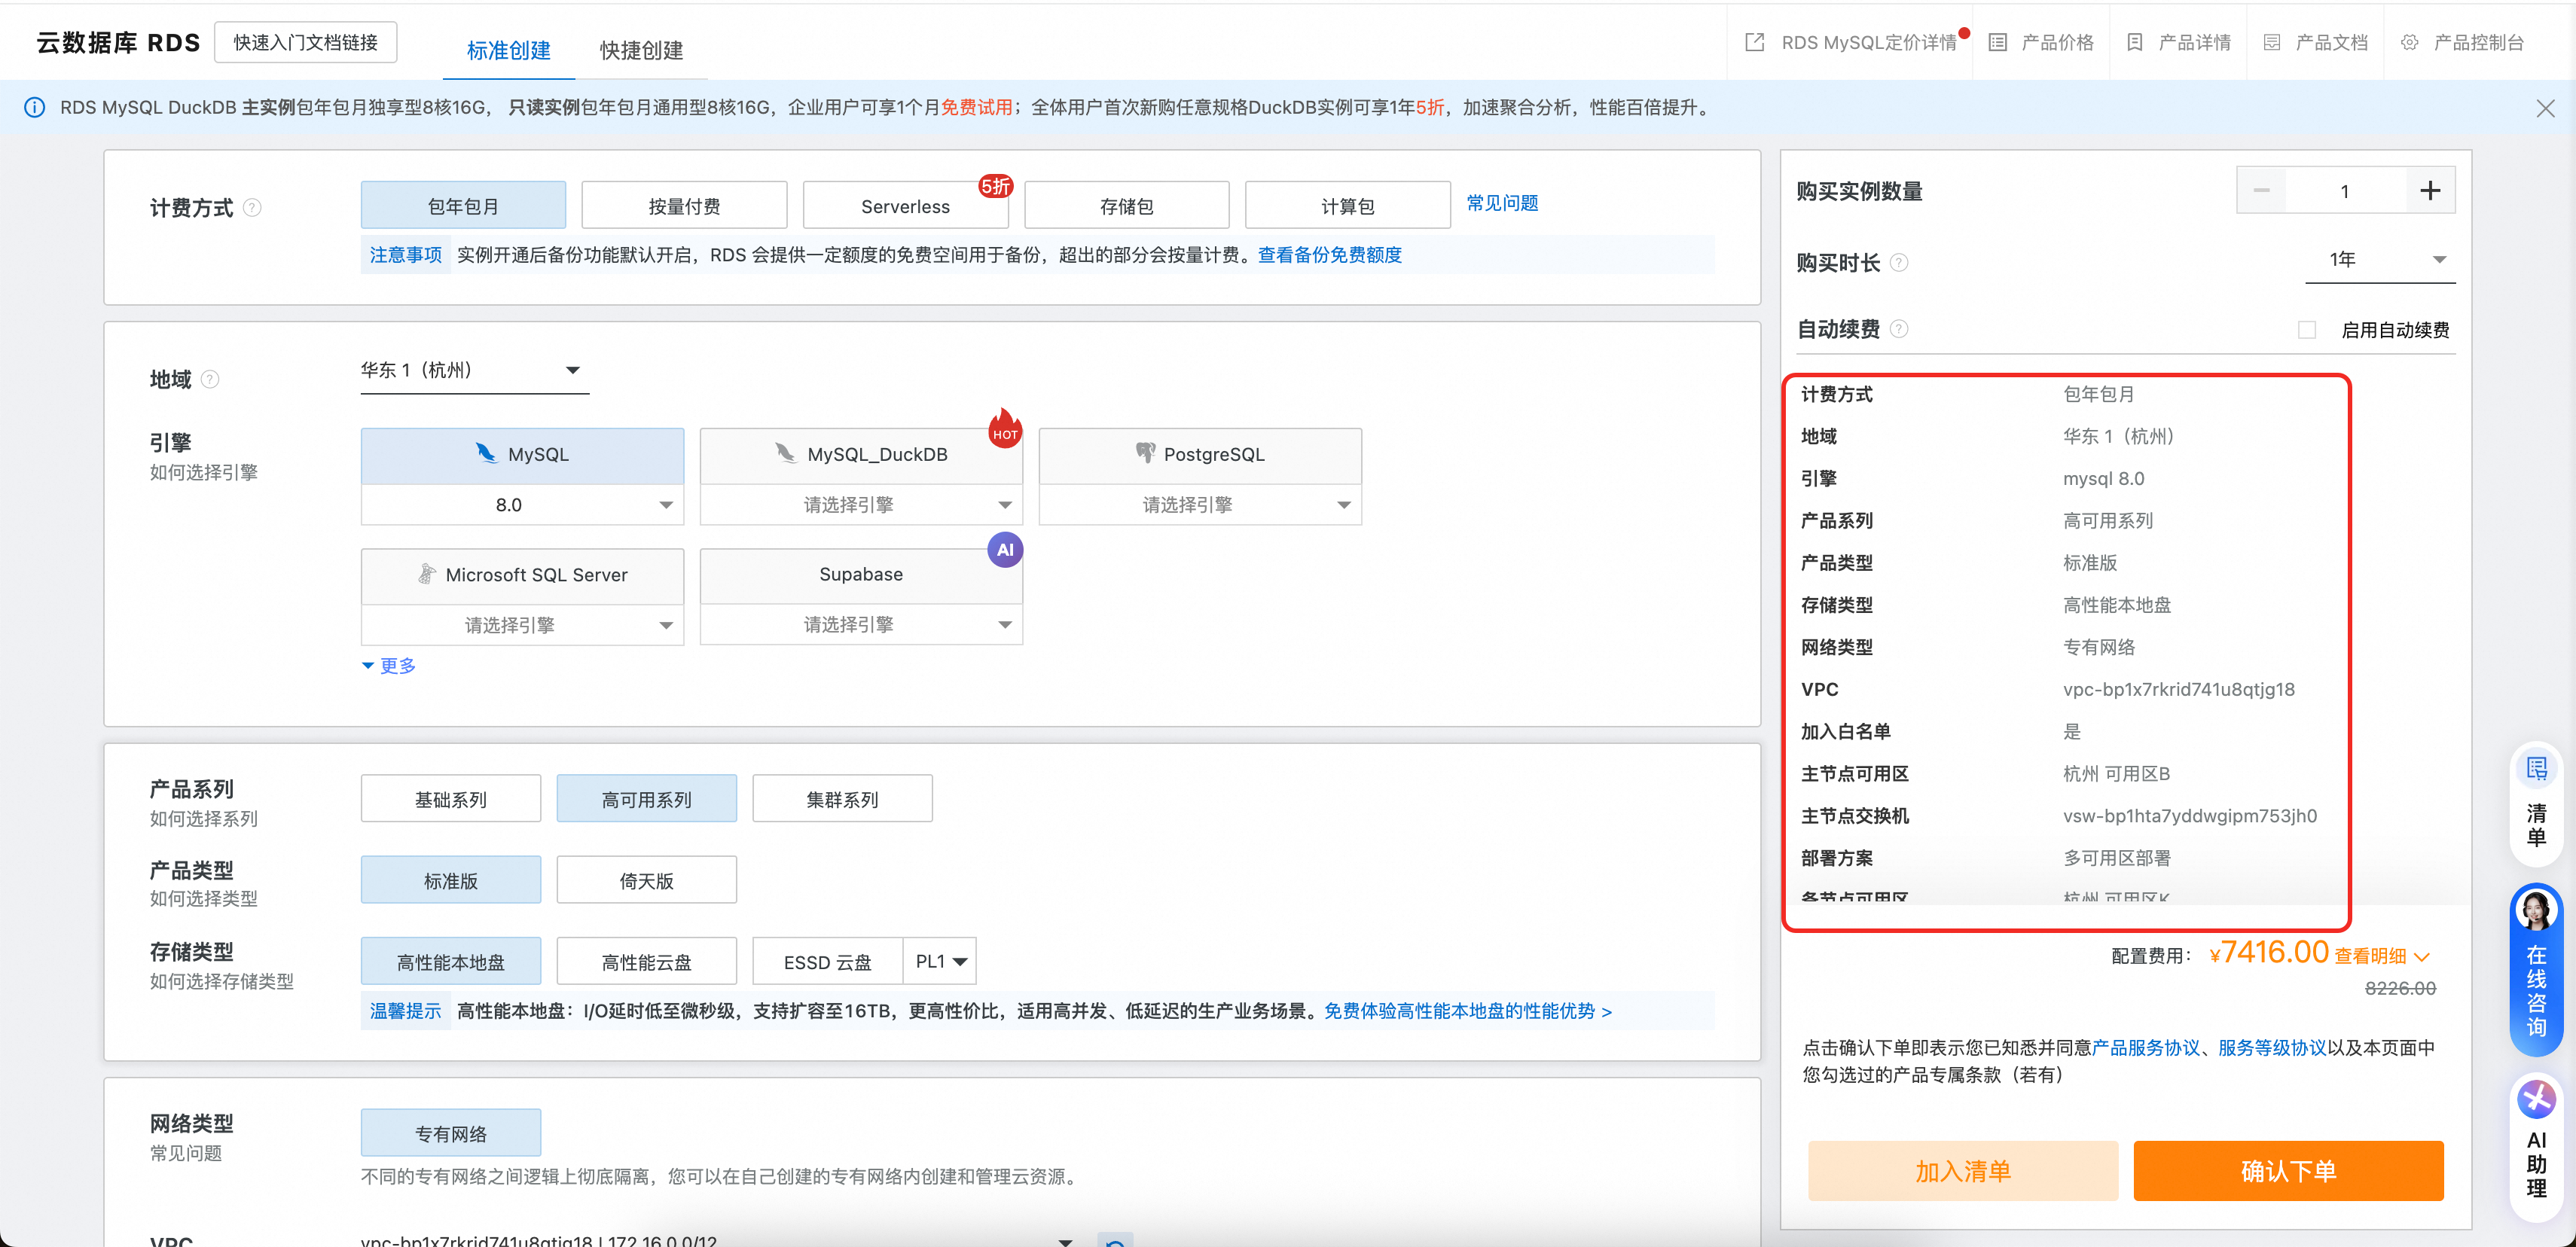The image size is (2576, 1247).
Task: Open RDS MySQL定价详情 external link icon
Action: [1754, 42]
